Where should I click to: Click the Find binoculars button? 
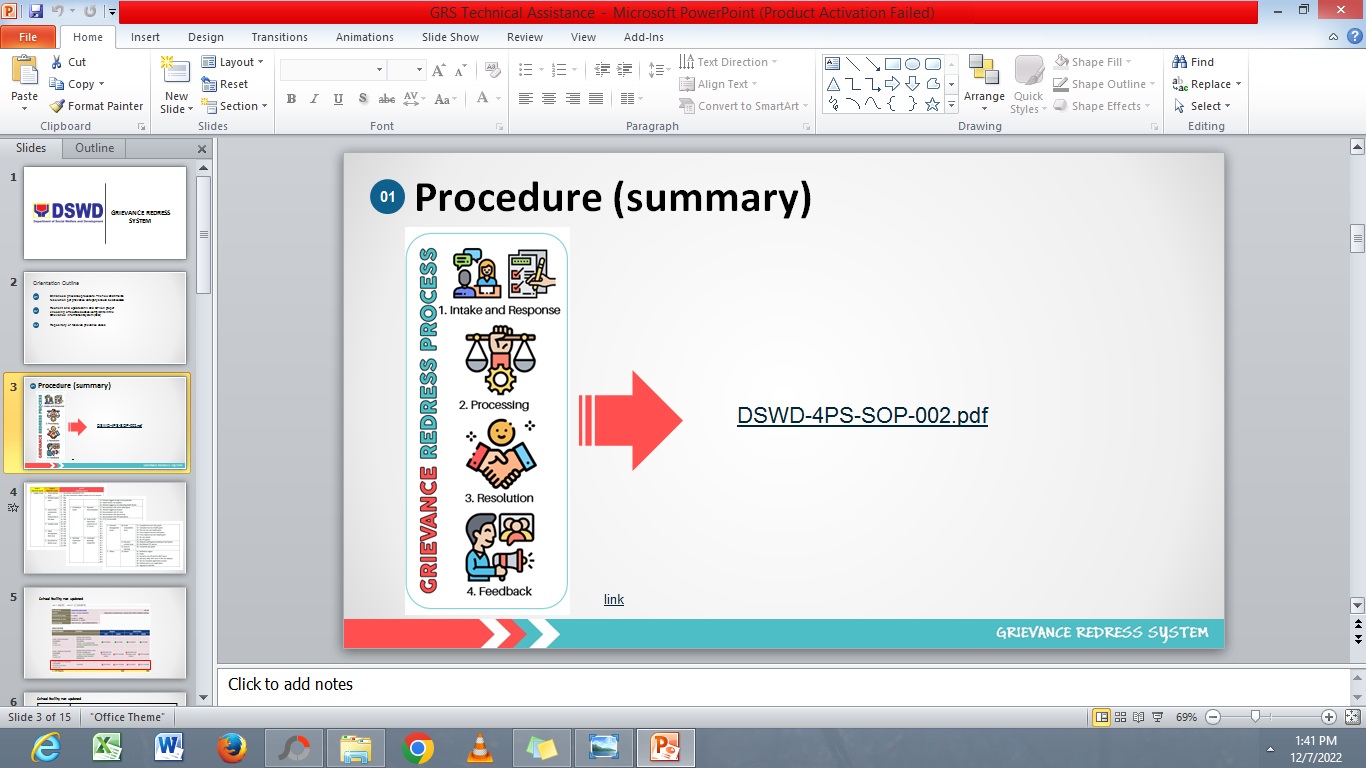tap(1193, 62)
